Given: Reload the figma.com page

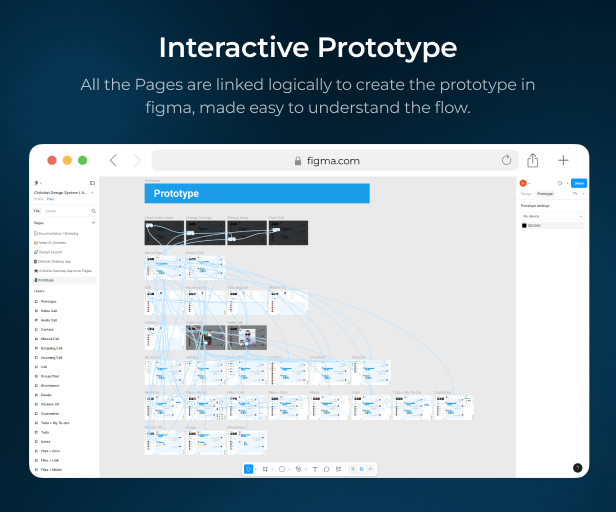Looking at the screenshot, I should 506,160.
